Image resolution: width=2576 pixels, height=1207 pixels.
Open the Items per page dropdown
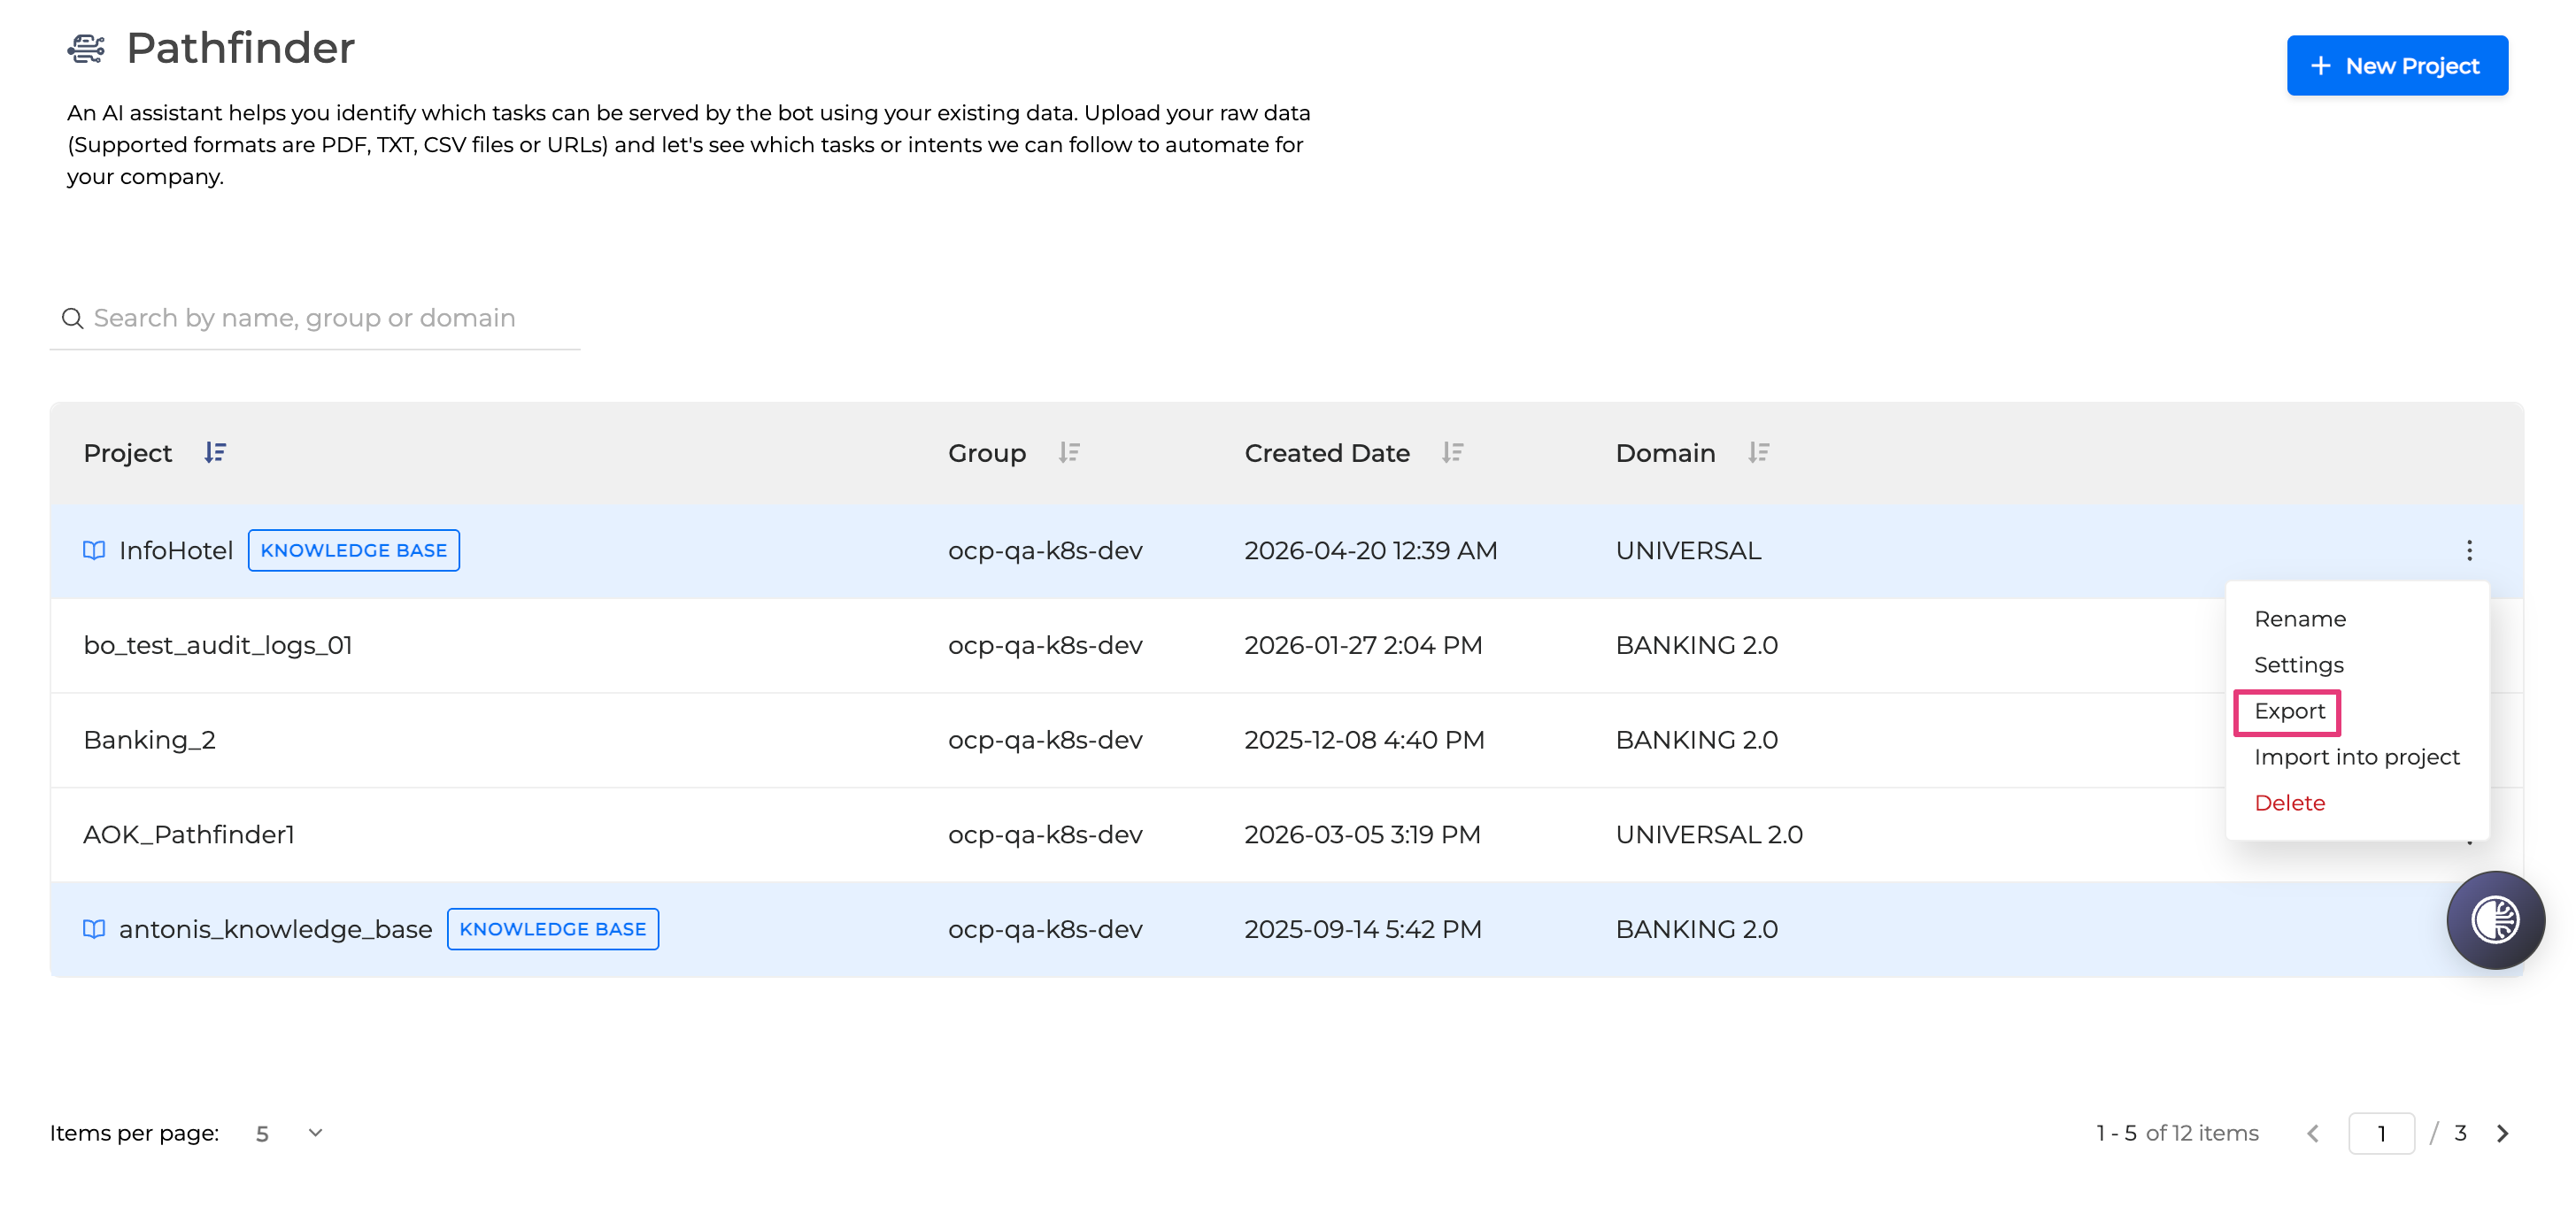tap(289, 1133)
